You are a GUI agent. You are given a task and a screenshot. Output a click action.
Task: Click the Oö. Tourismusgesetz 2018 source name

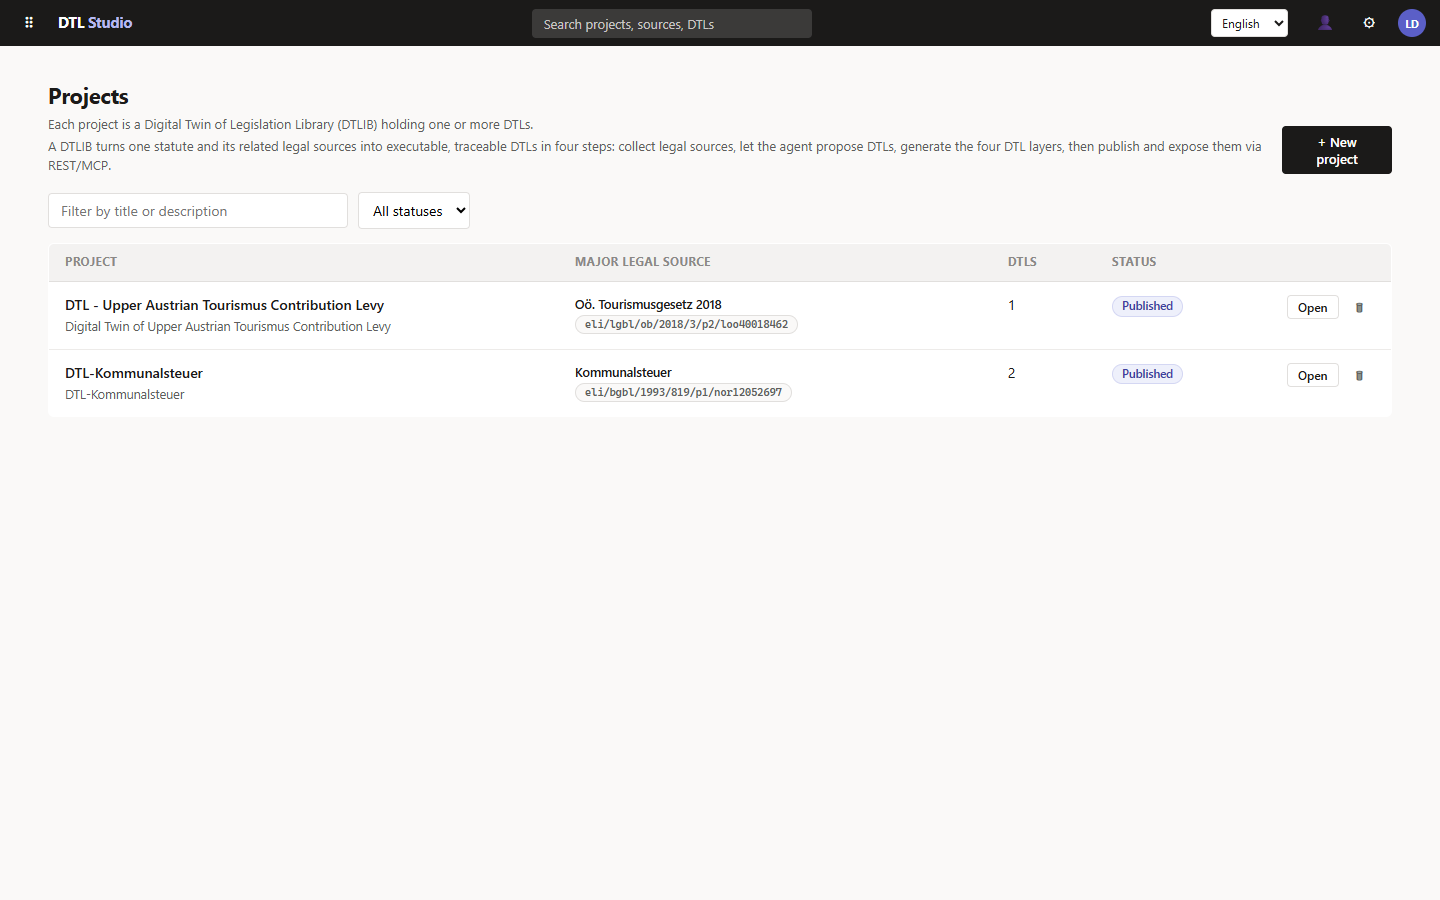(x=648, y=305)
